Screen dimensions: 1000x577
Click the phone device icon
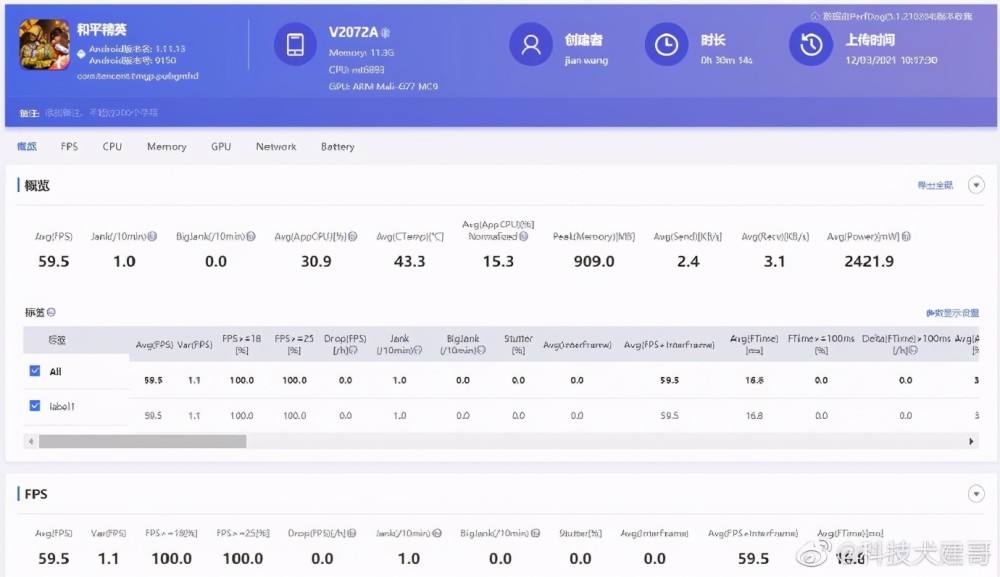point(295,45)
